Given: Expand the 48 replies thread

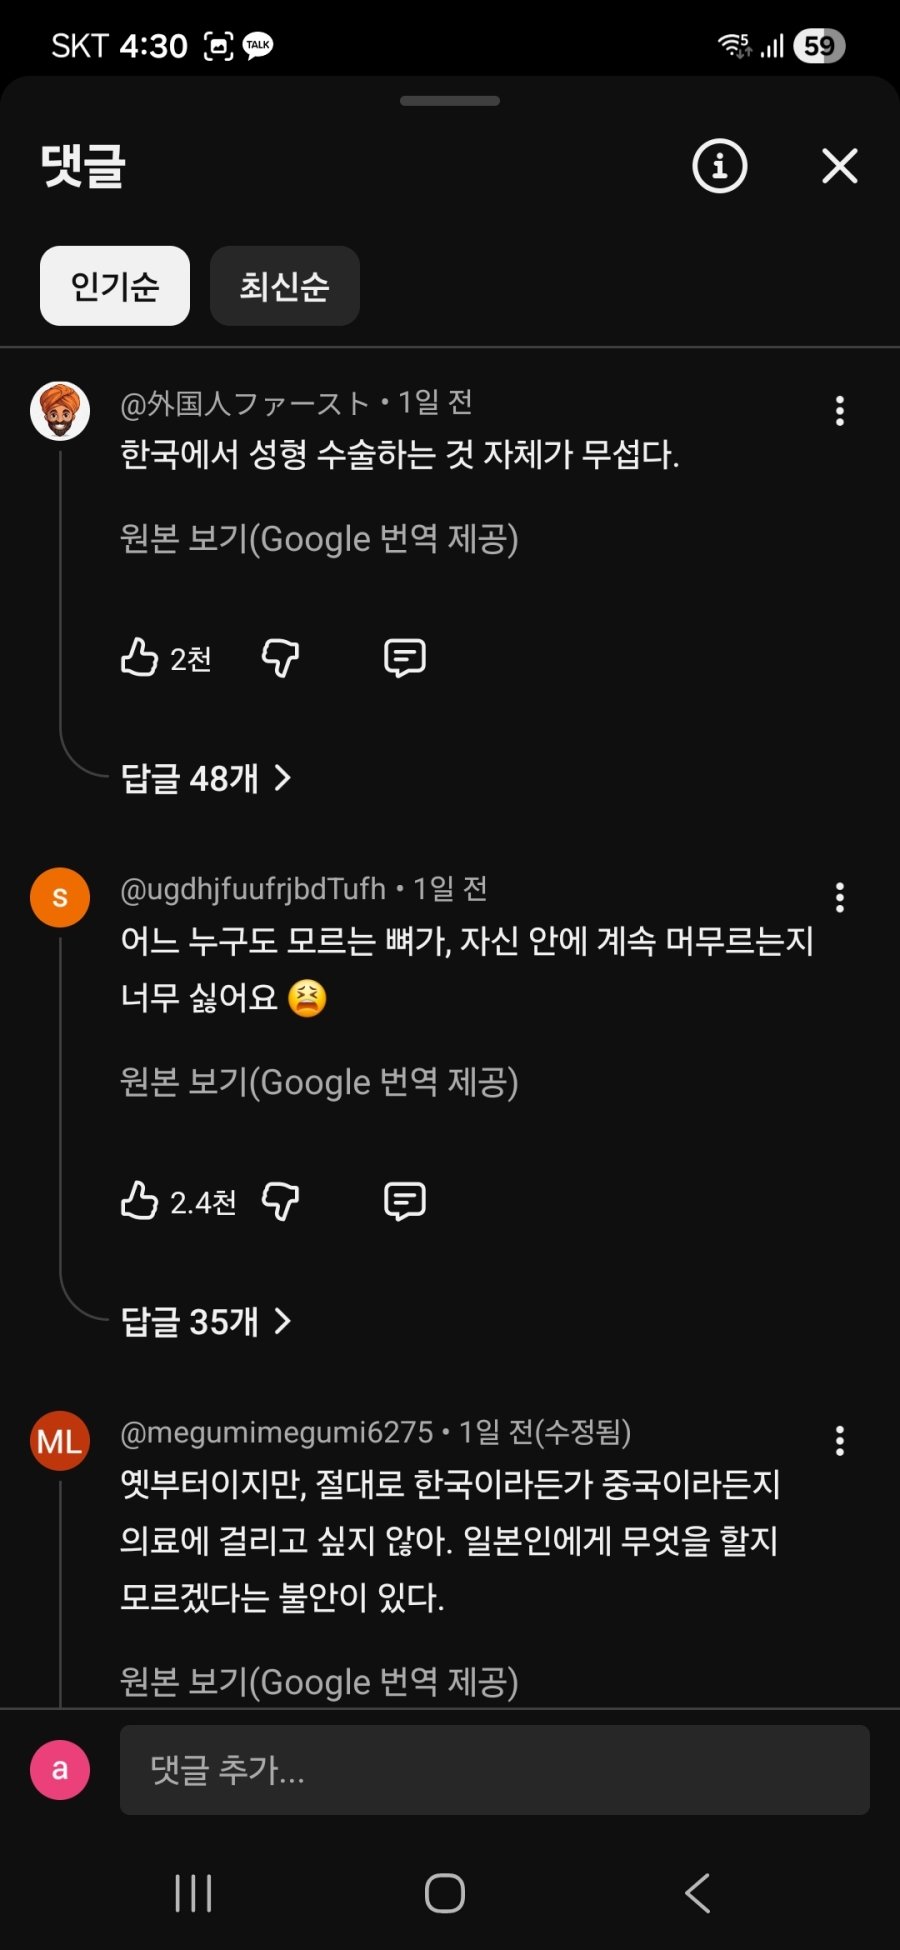Looking at the screenshot, I should click(205, 778).
